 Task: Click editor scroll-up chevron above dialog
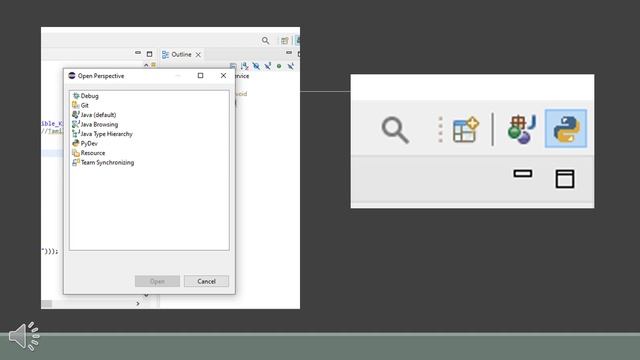pyautogui.click(x=146, y=65)
